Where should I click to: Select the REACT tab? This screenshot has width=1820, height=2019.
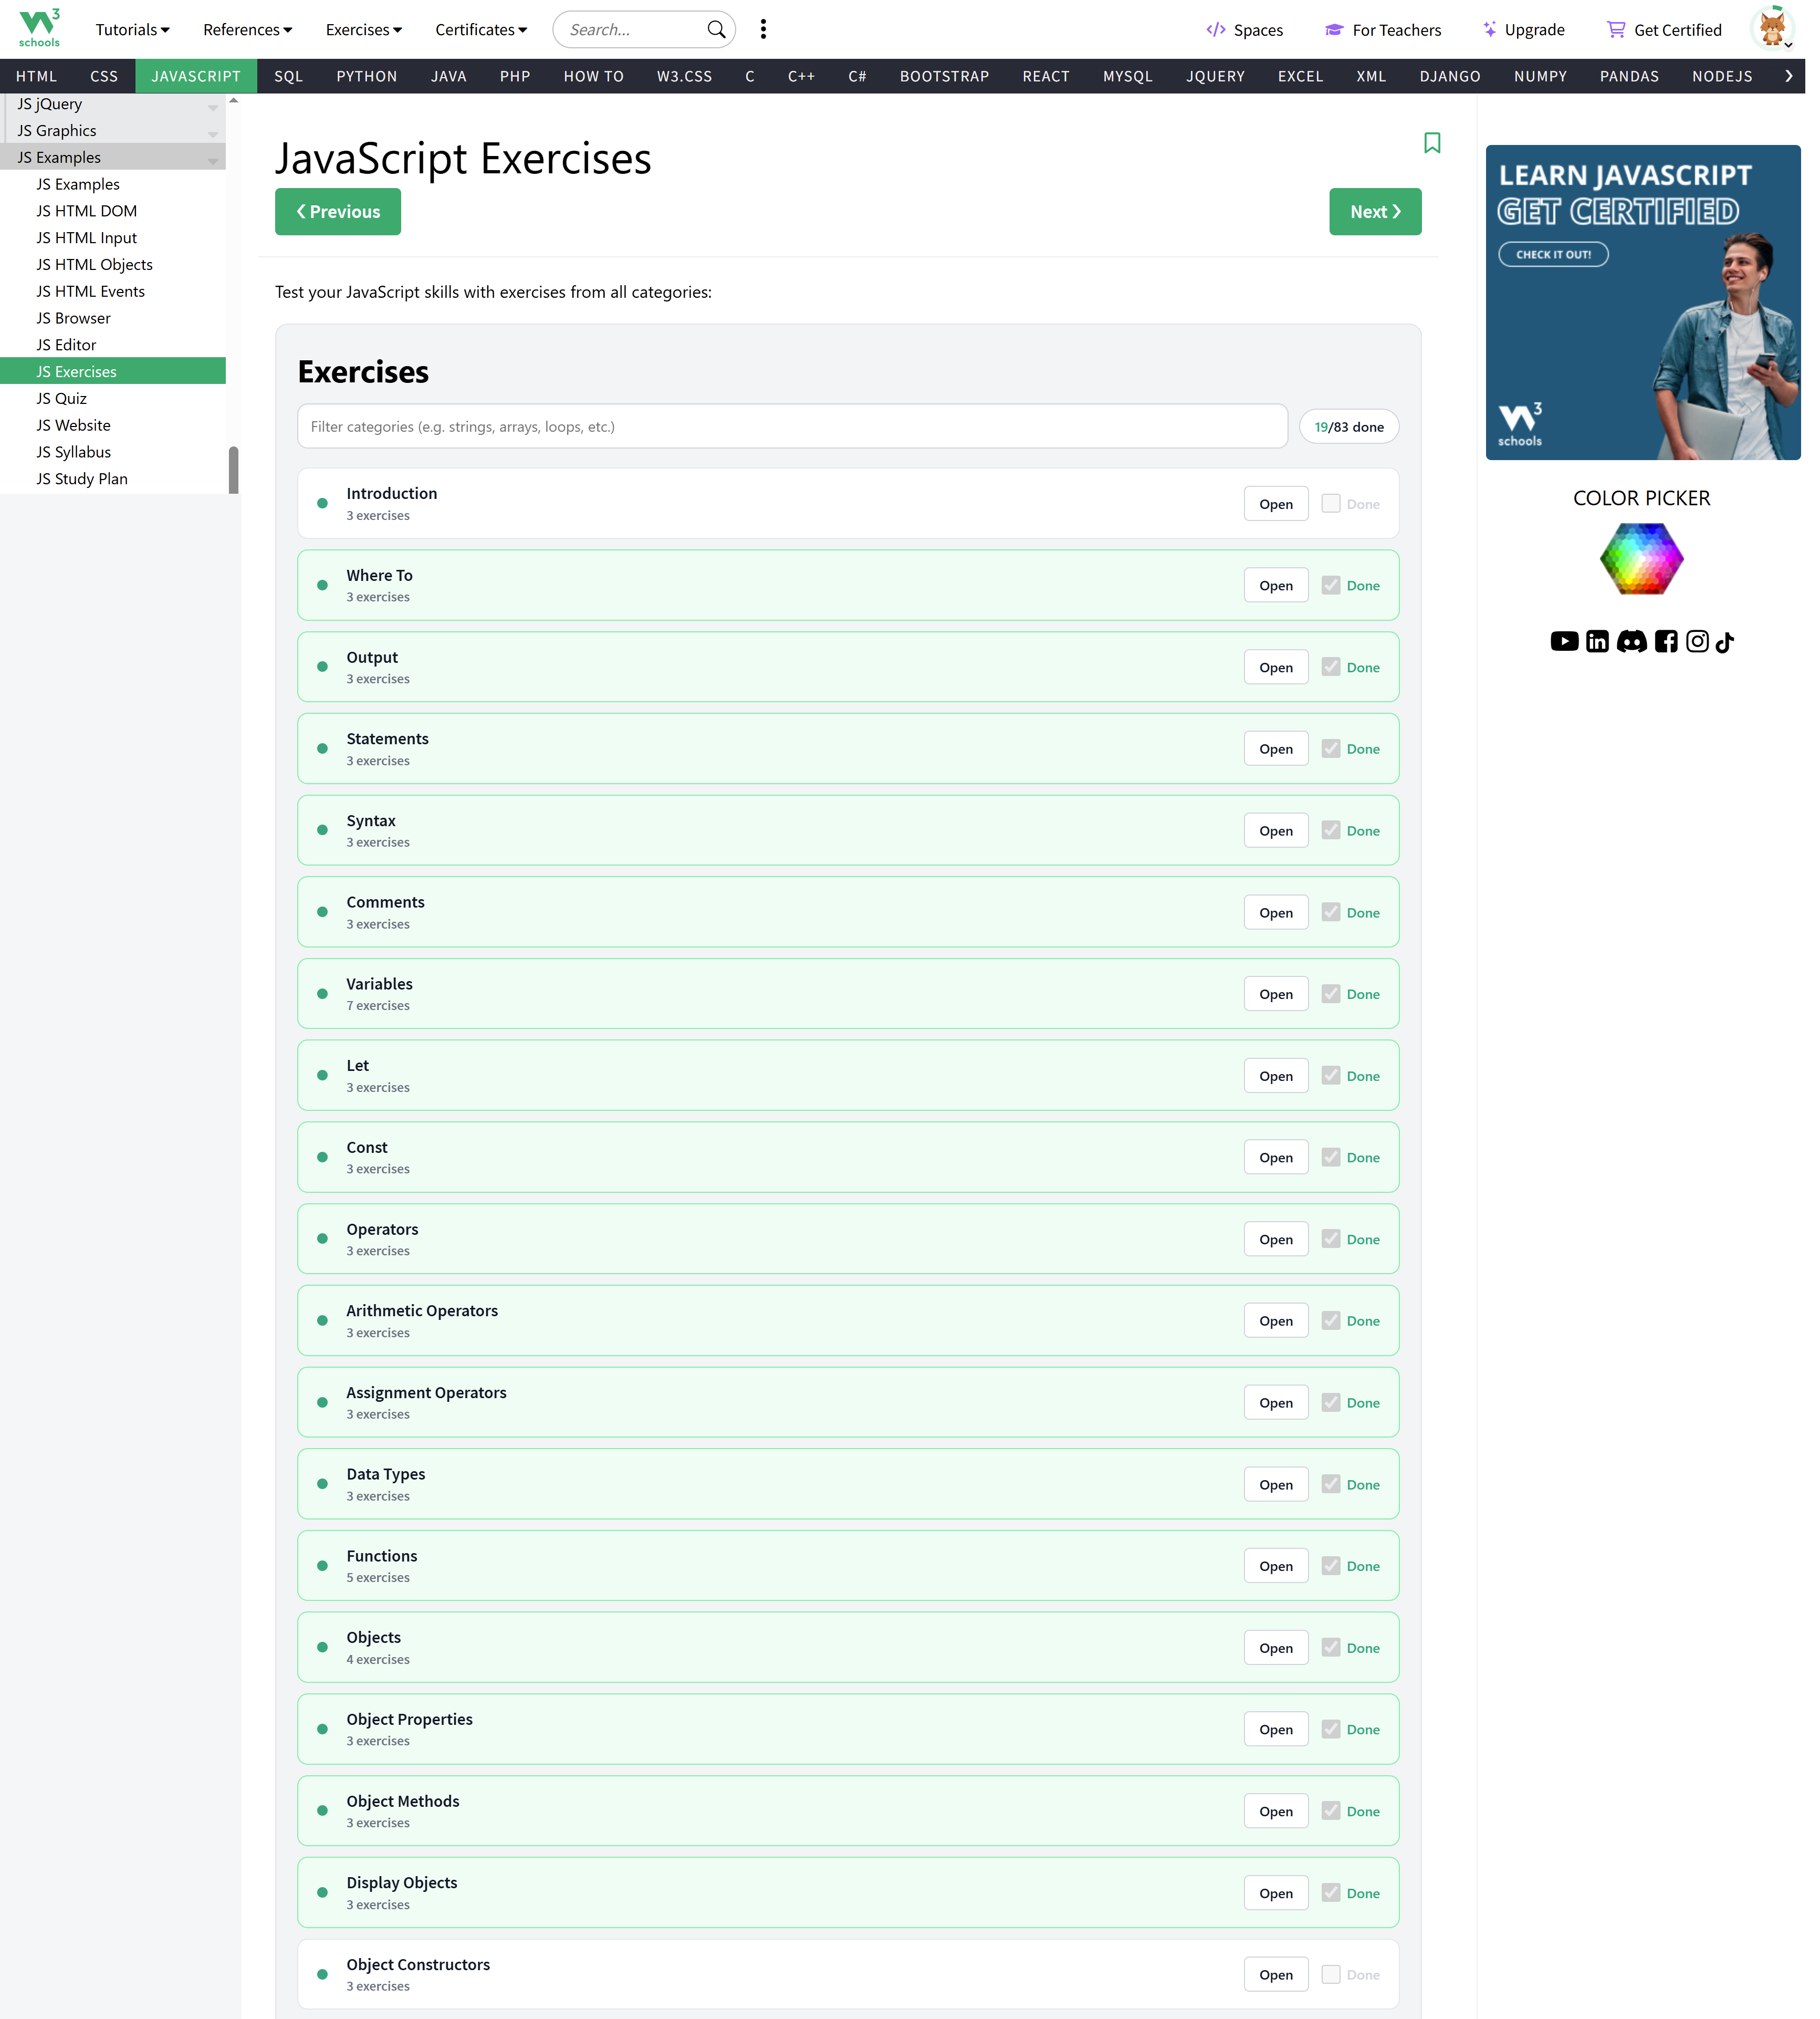coord(1046,76)
